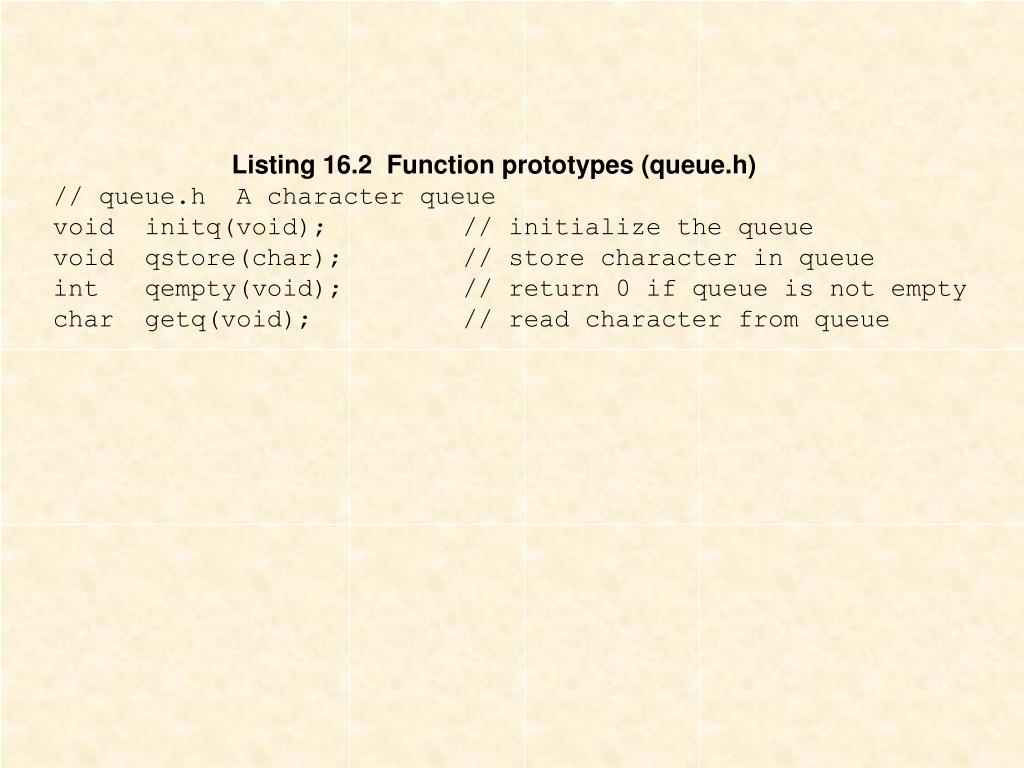Select the queue.h header comment line

pos(274,197)
